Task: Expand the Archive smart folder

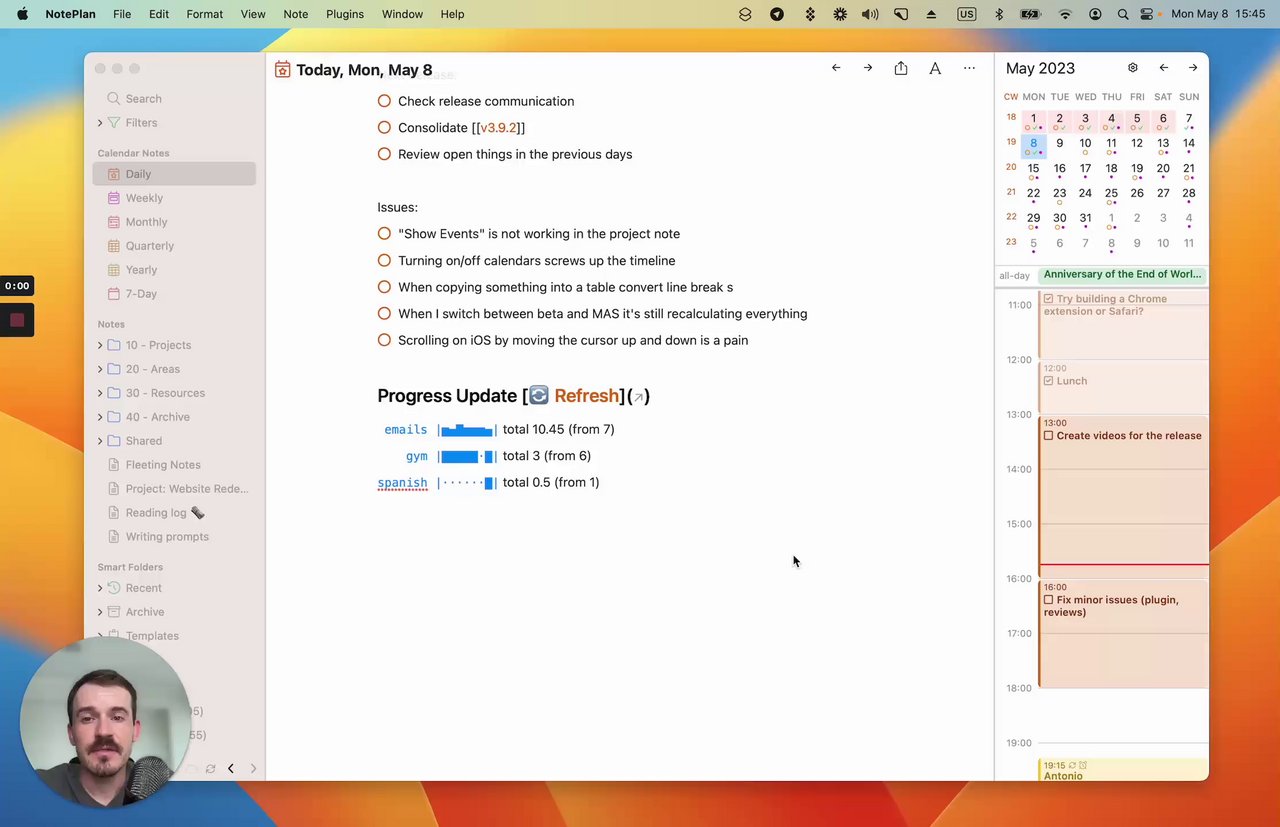Action: pyautogui.click(x=100, y=612)
